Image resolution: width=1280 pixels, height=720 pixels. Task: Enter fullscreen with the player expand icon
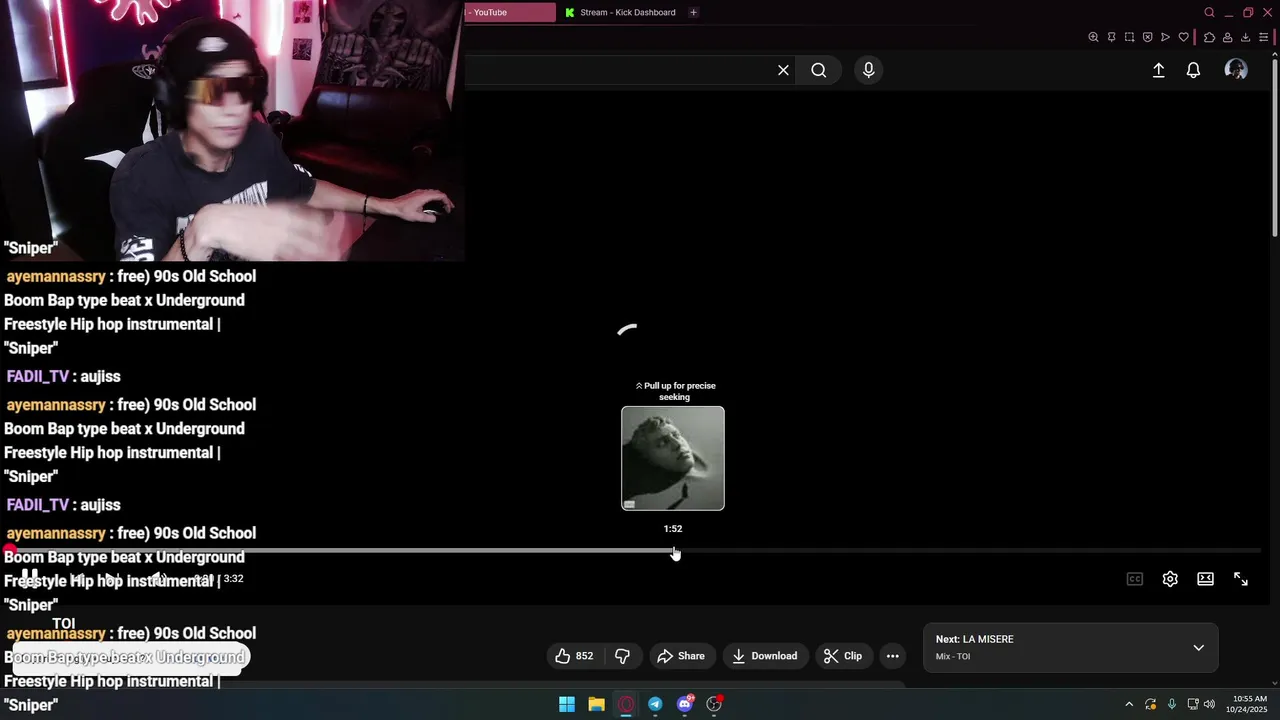click(x=1241, y=579)
